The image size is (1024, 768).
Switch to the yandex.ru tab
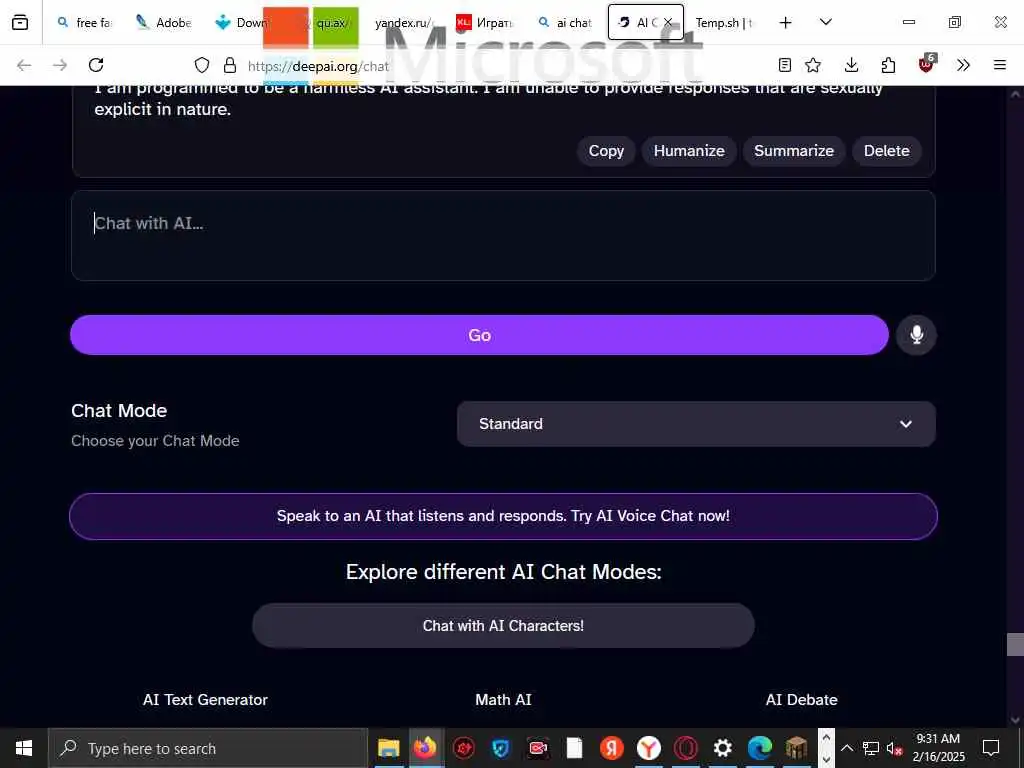point(403,23)
